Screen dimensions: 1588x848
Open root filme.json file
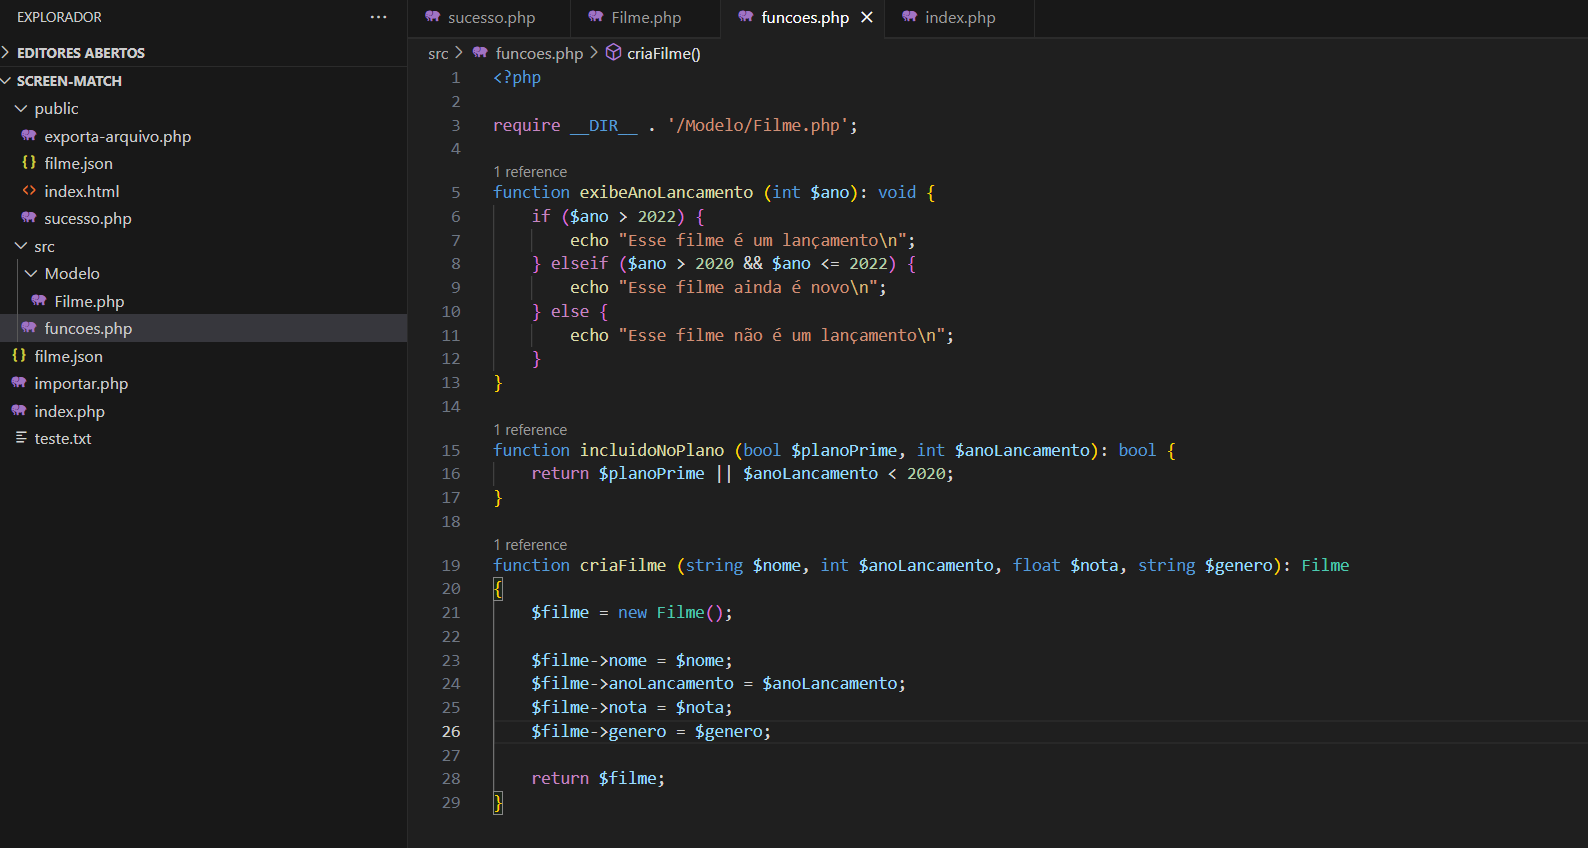[68, 356]
